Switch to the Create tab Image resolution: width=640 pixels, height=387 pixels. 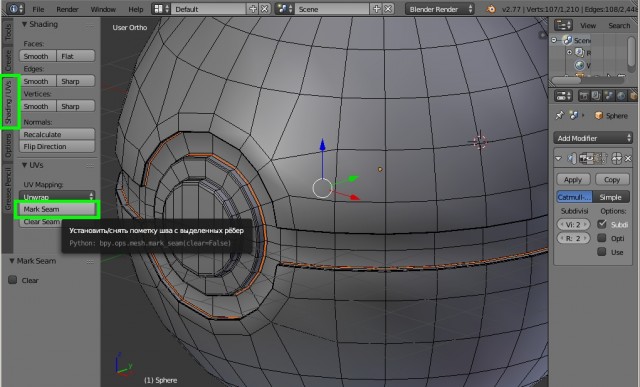click(x=8, y=60)
